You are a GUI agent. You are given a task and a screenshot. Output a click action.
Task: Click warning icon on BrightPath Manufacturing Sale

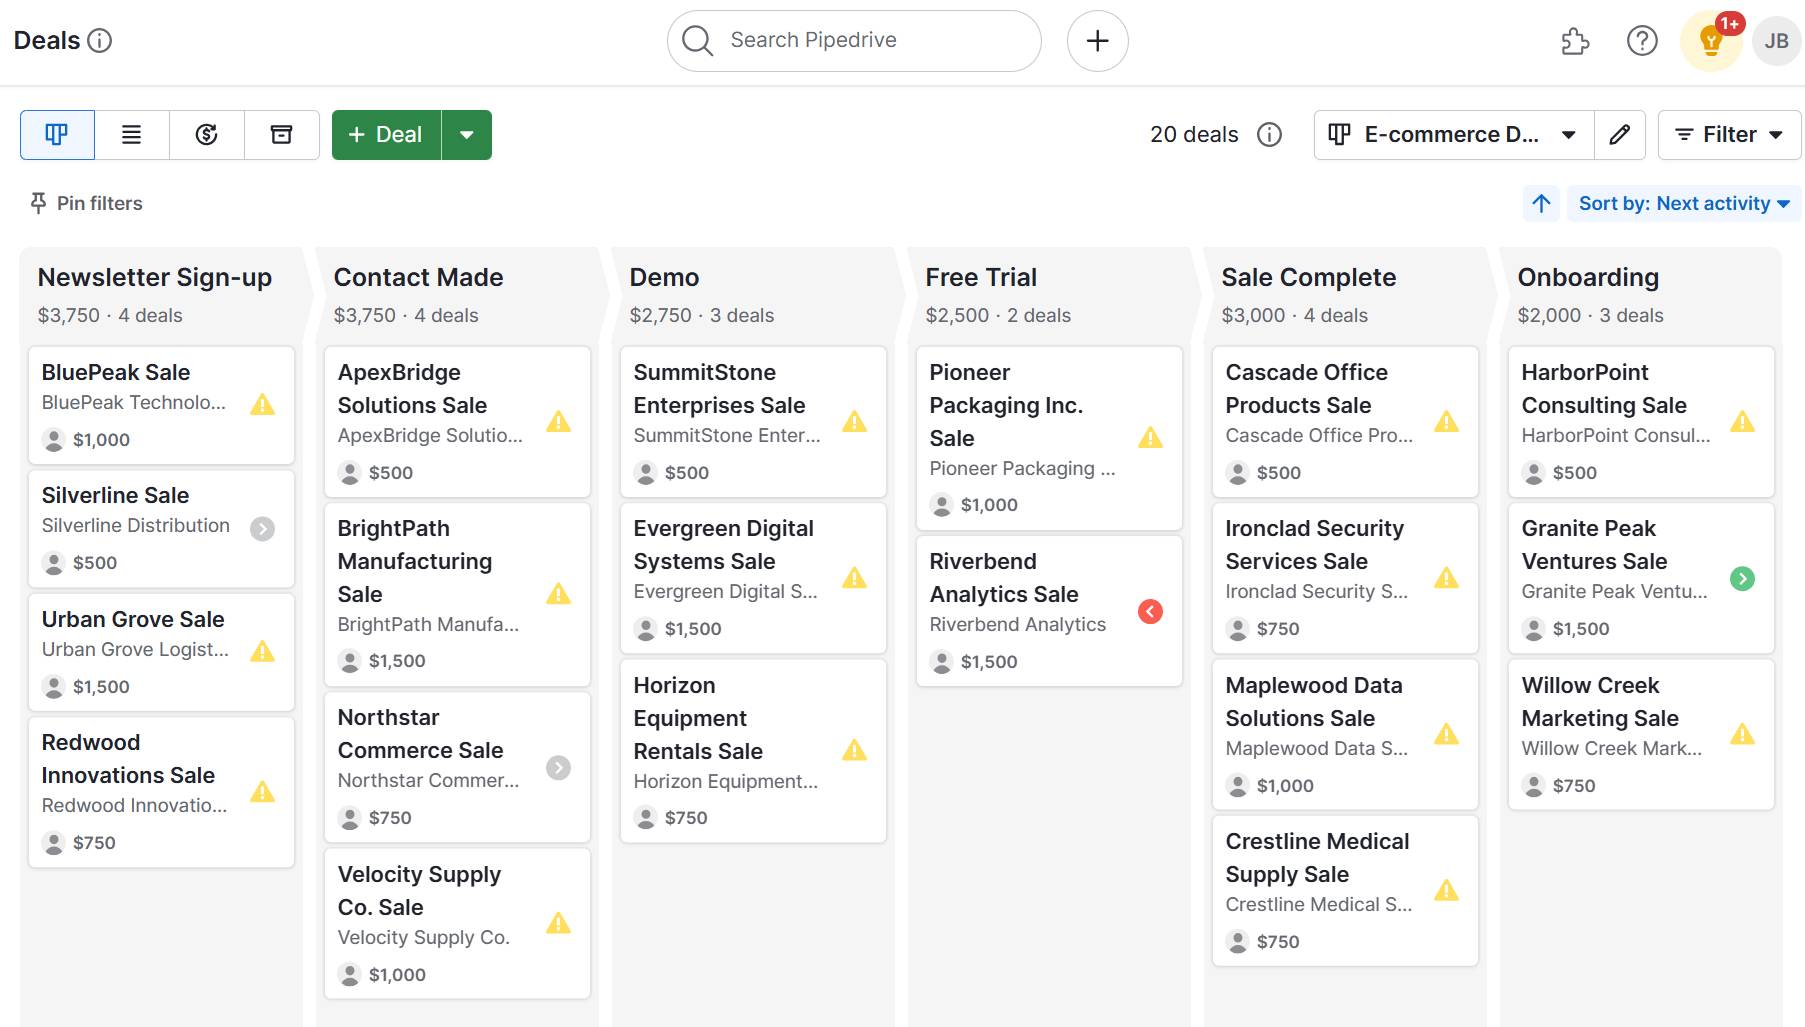(559, 594)
